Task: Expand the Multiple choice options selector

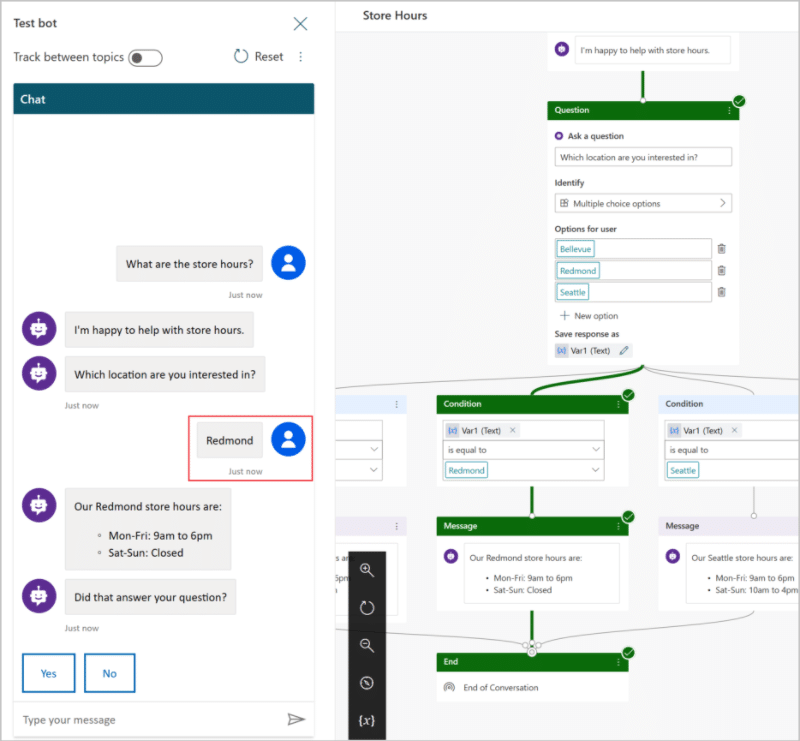Action: [x=643, y=203]
